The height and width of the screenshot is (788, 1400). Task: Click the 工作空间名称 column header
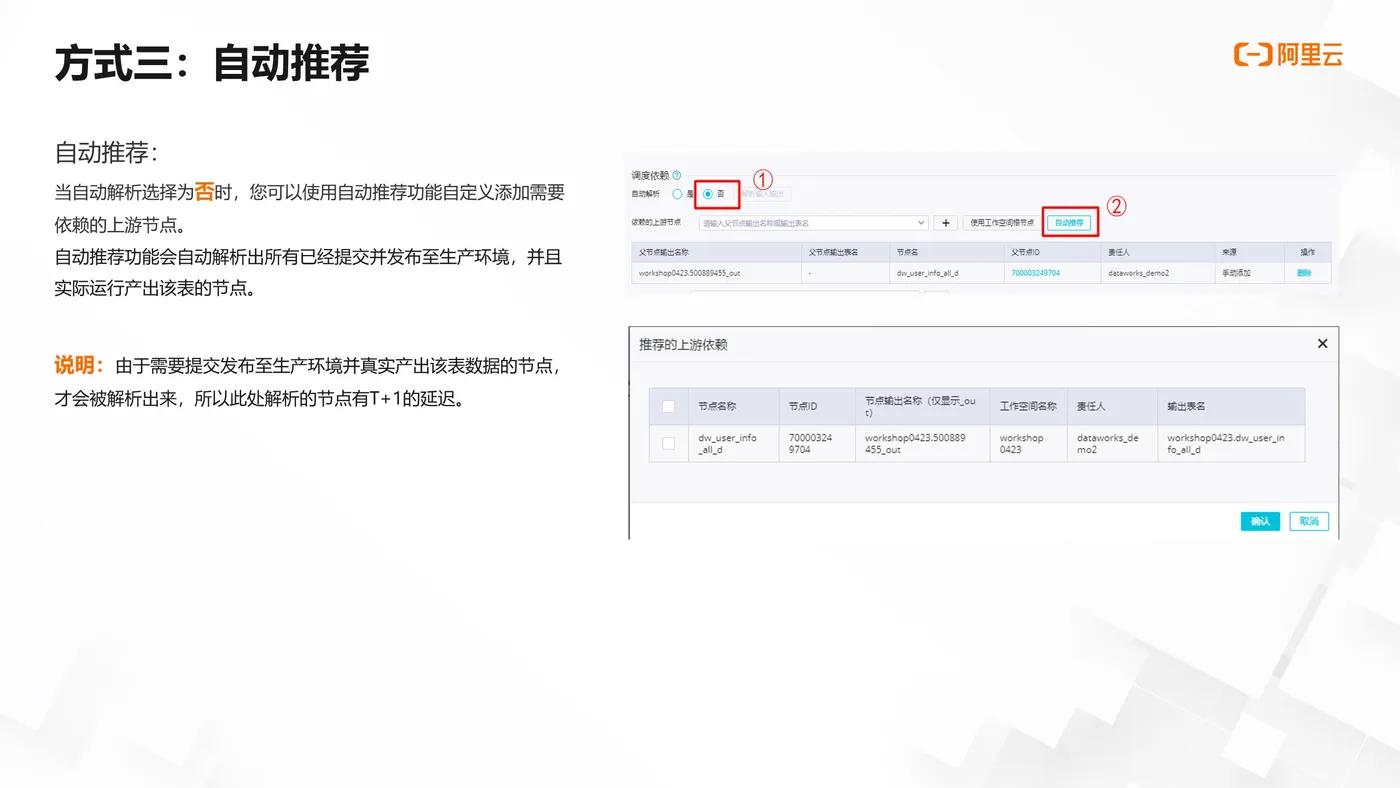coord(1028,406)
